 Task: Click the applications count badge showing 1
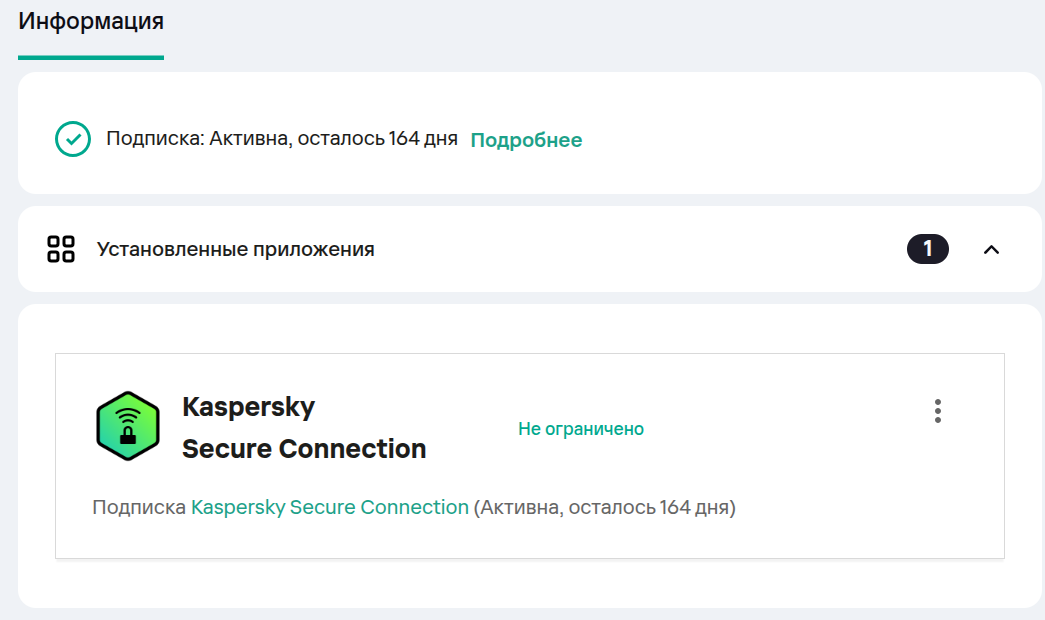coord(927,249)
